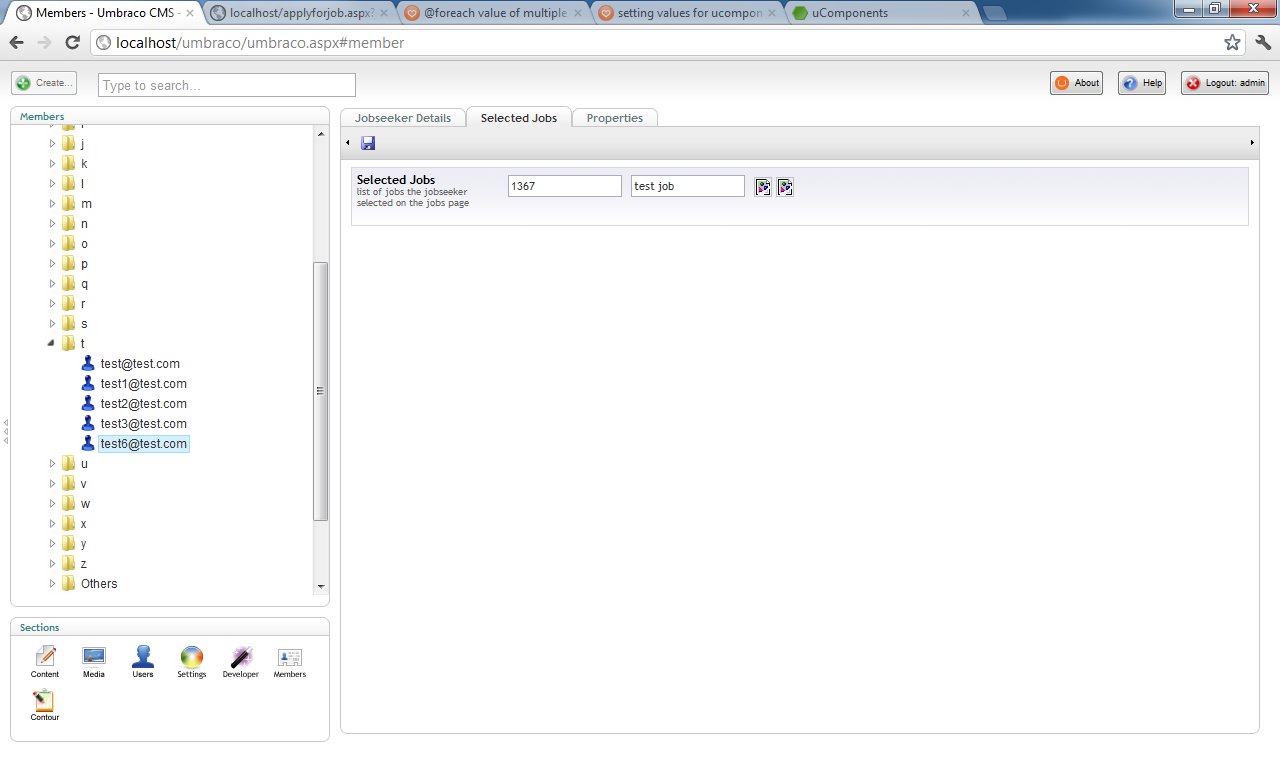Open the Developer section
Image resolution: width=1280 pixels, height=760 pixels.
click(x=240, y=660)
